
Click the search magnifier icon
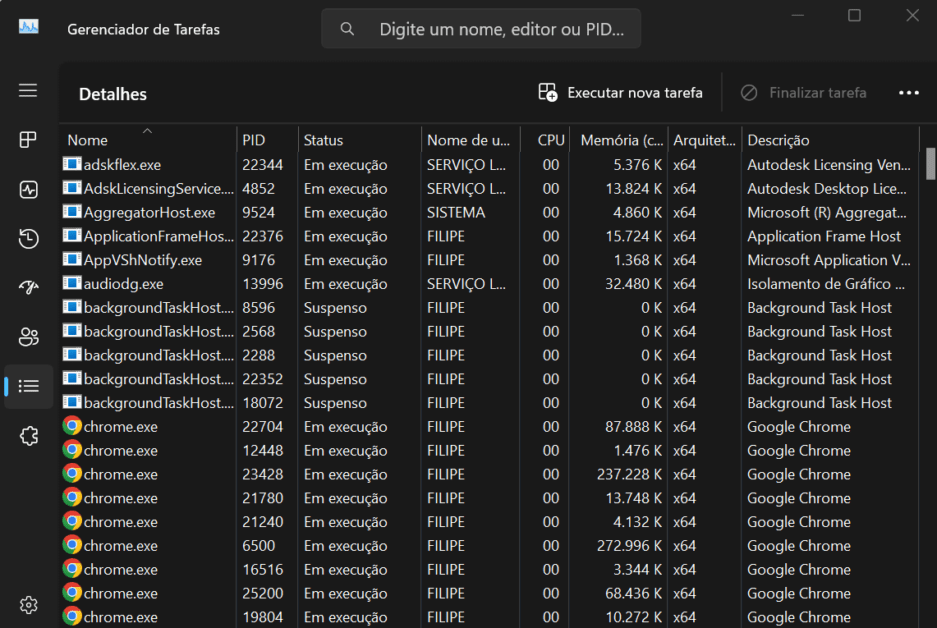(x=347, y=29)
